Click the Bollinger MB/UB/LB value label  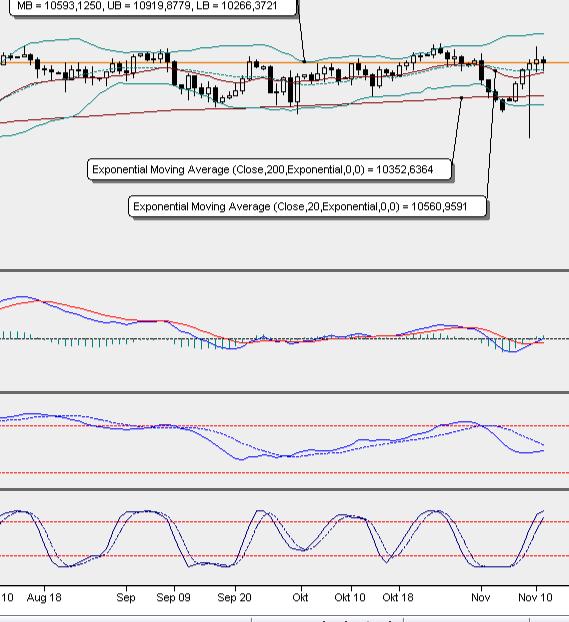pos(153,6)
